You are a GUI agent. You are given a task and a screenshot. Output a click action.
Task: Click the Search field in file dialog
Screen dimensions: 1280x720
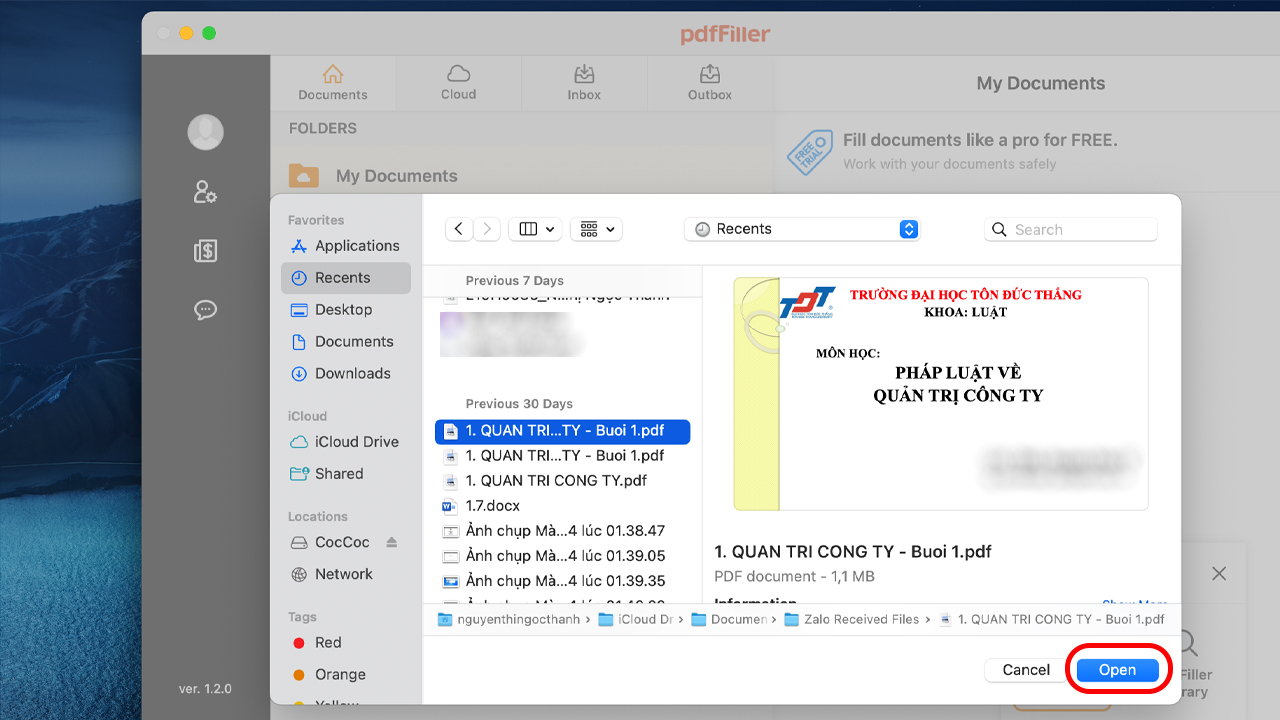(x=1071, y=229)
